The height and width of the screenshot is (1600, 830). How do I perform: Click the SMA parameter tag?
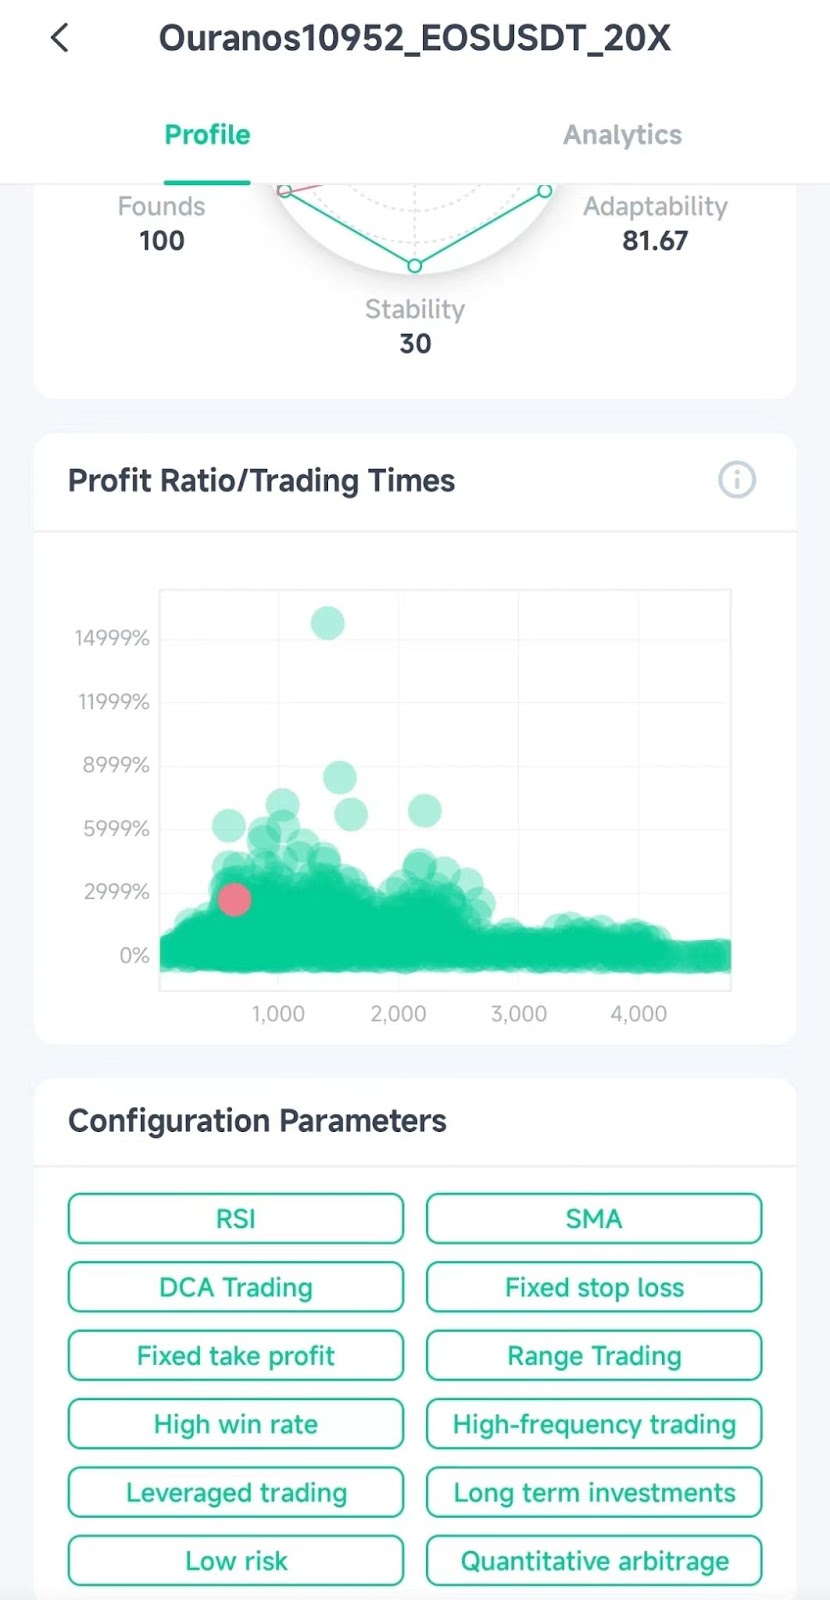pyautogui.click(x=594, y=1219)
